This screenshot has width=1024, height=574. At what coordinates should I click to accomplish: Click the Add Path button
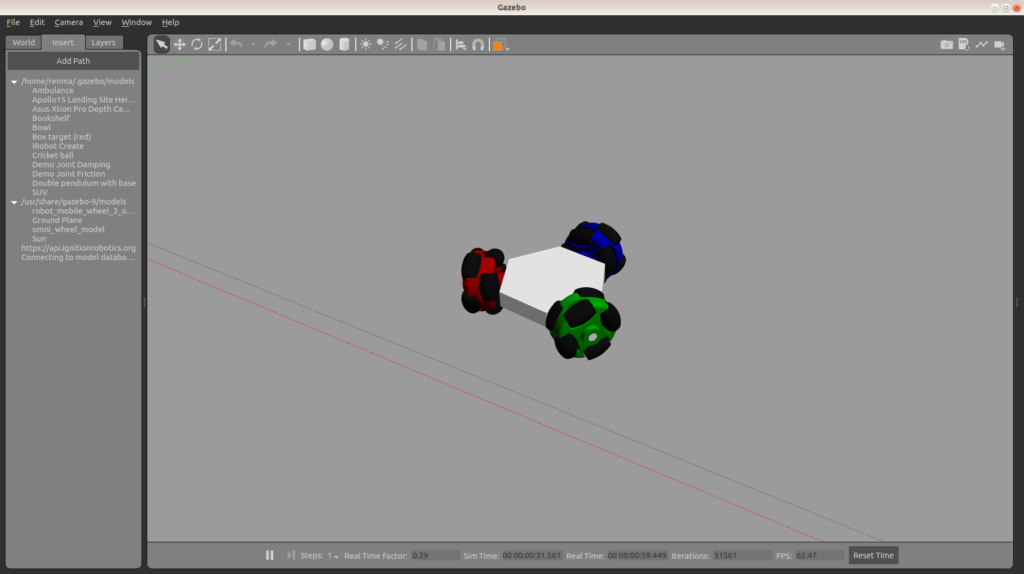[73, 61]
